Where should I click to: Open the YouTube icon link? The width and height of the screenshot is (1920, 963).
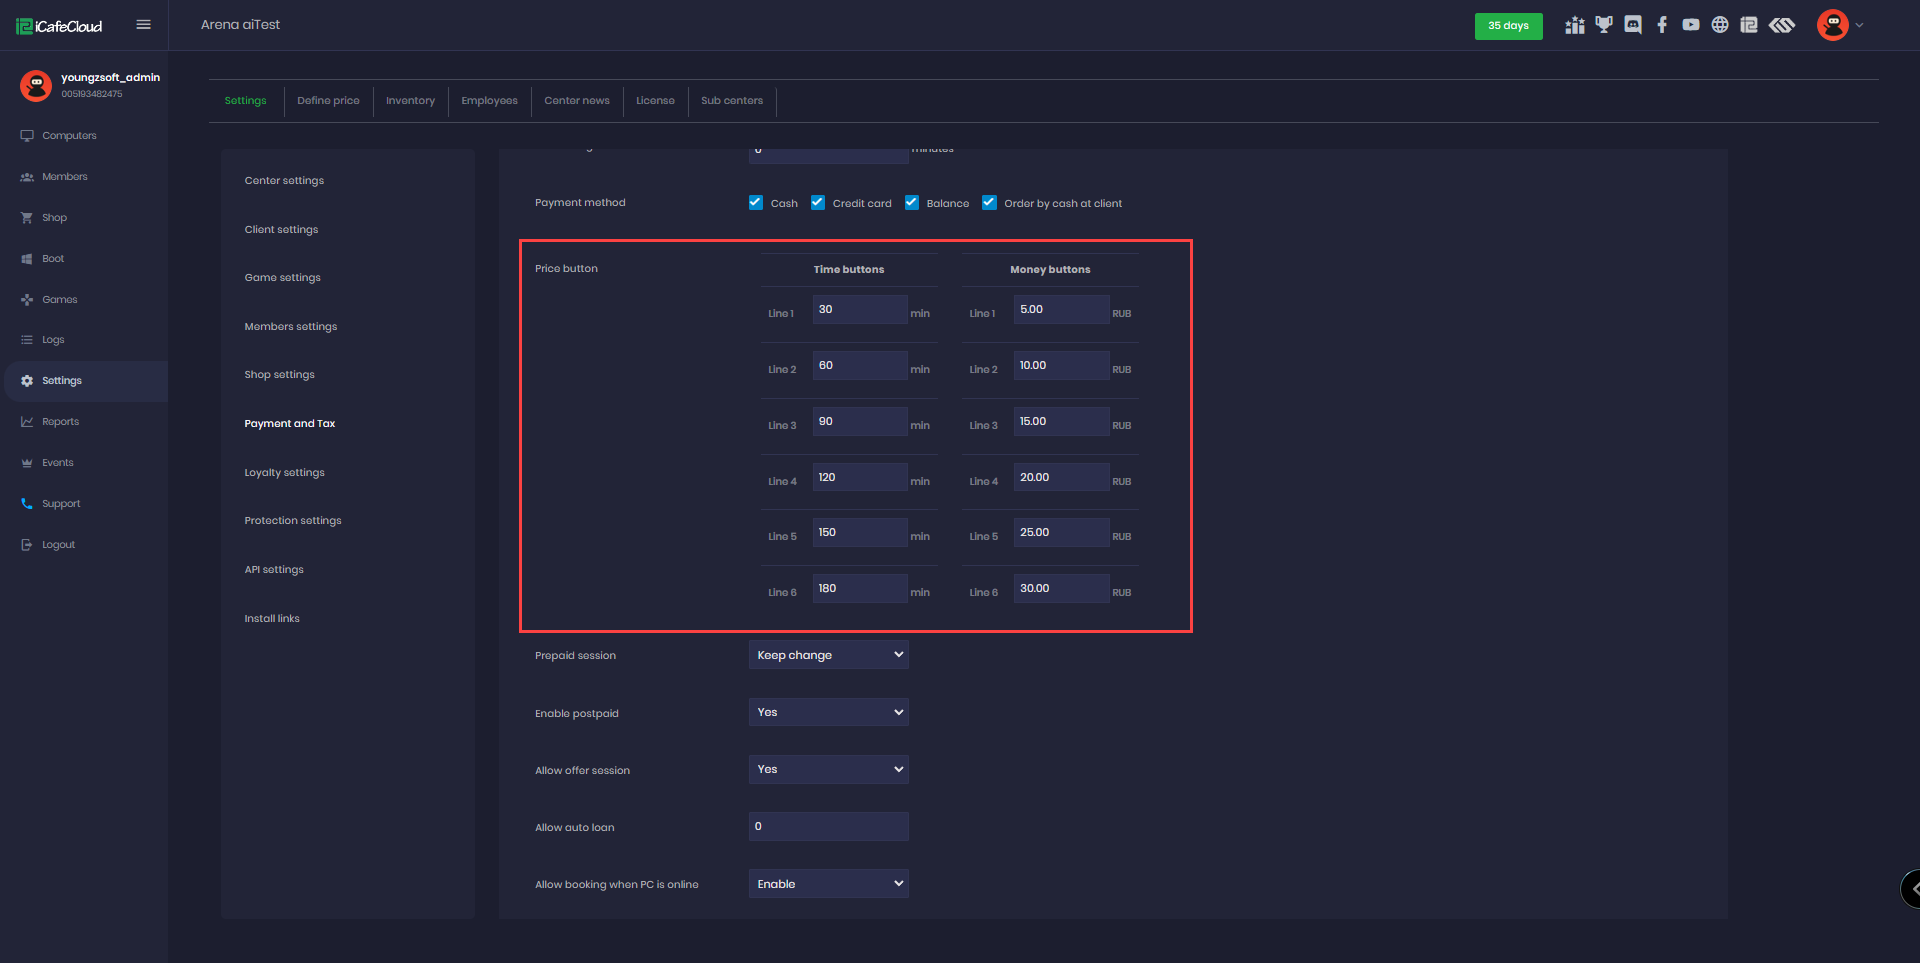point(1691,25)
